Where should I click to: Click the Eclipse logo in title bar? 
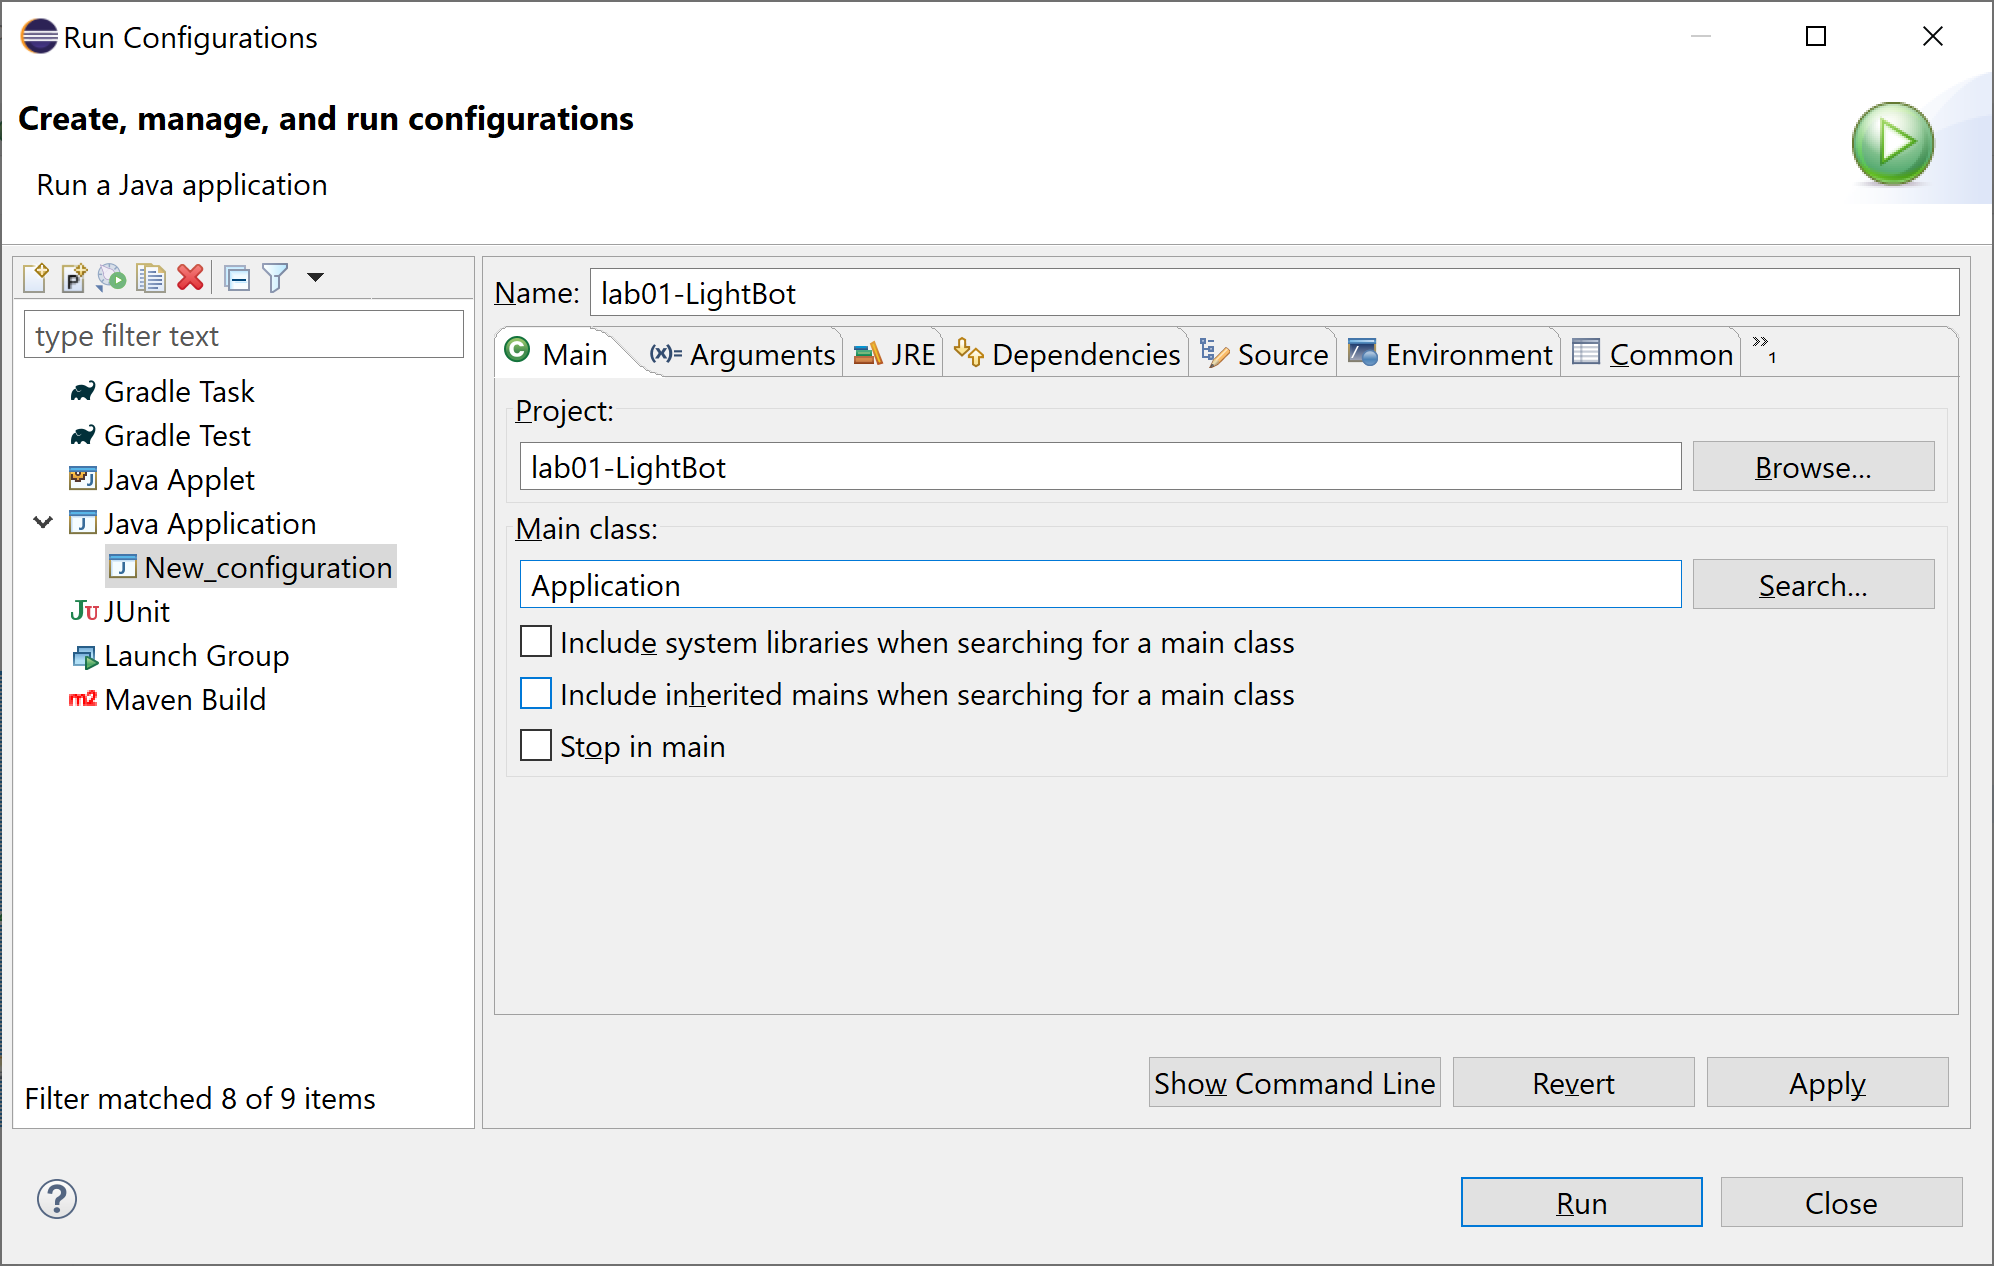tap(39, 37)
